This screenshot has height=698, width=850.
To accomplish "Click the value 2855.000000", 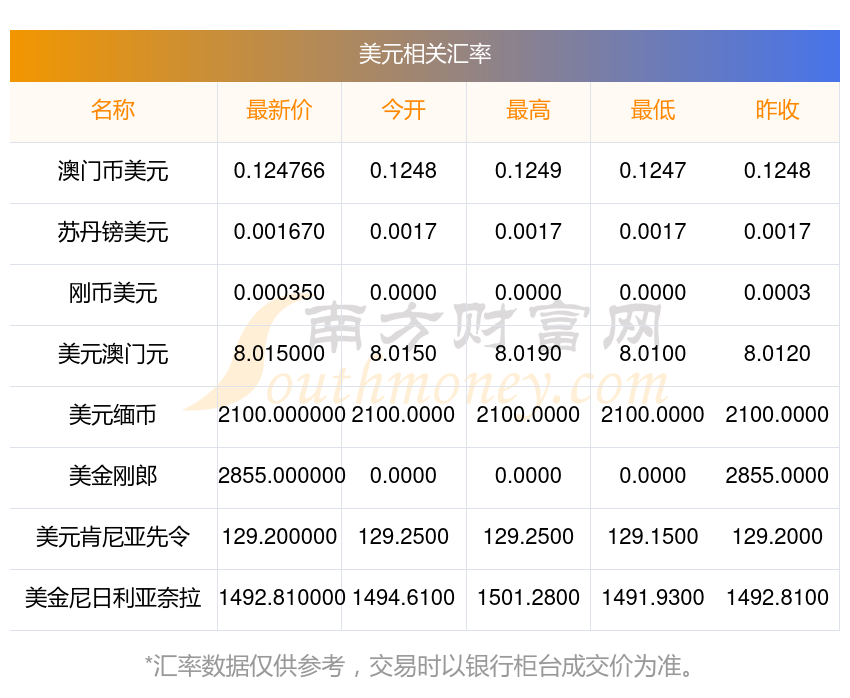I will tap(281, 476).
